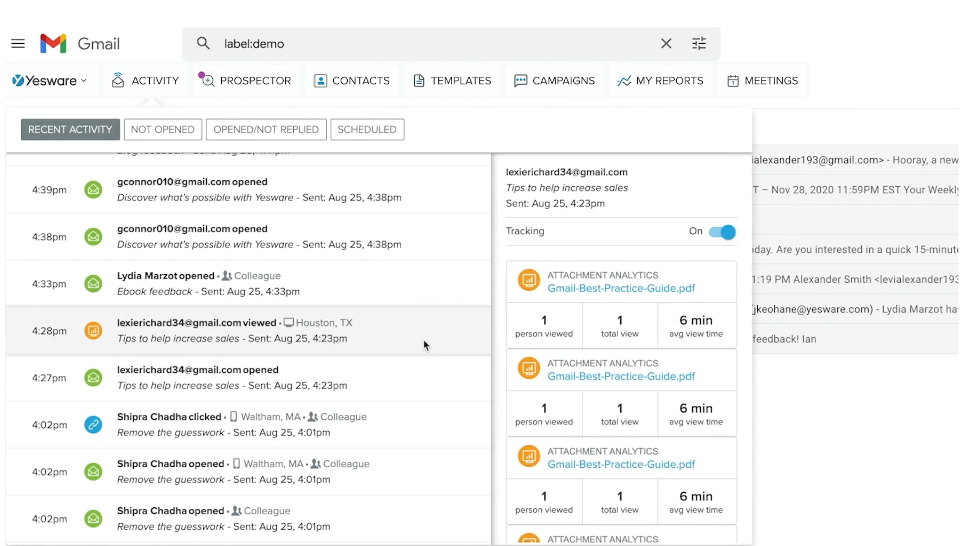The height and width of the screenshot is (546, 964).
Task: Click the opened-email icon for Lydia Marzot
Action: pyautogui.click(x=93, y=283)
